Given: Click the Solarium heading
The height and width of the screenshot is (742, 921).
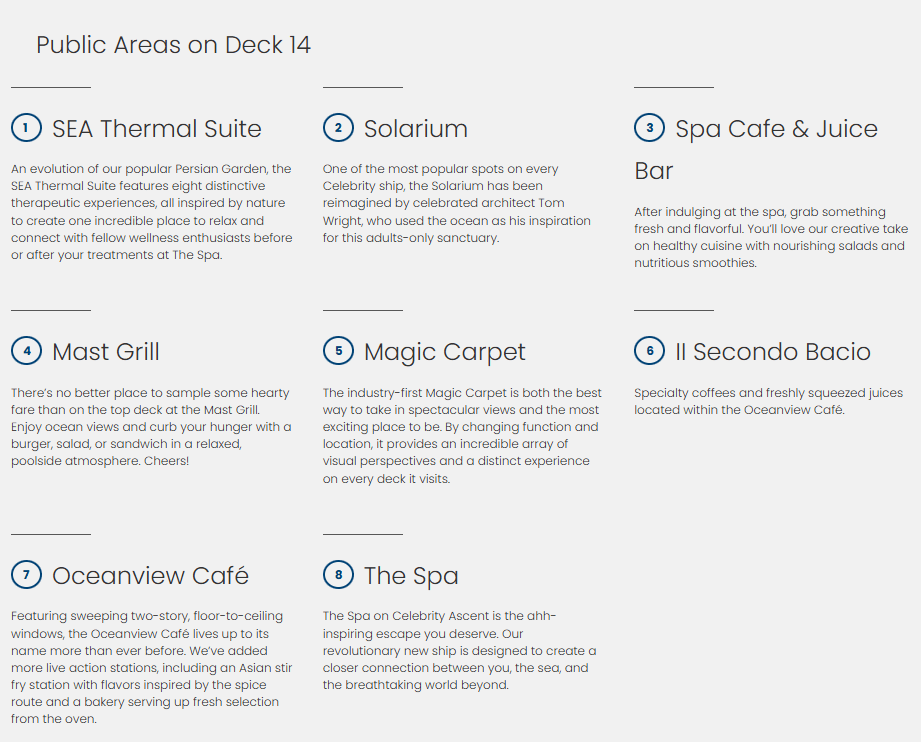Looking at the screenshot, I should (x=416, y=129).
